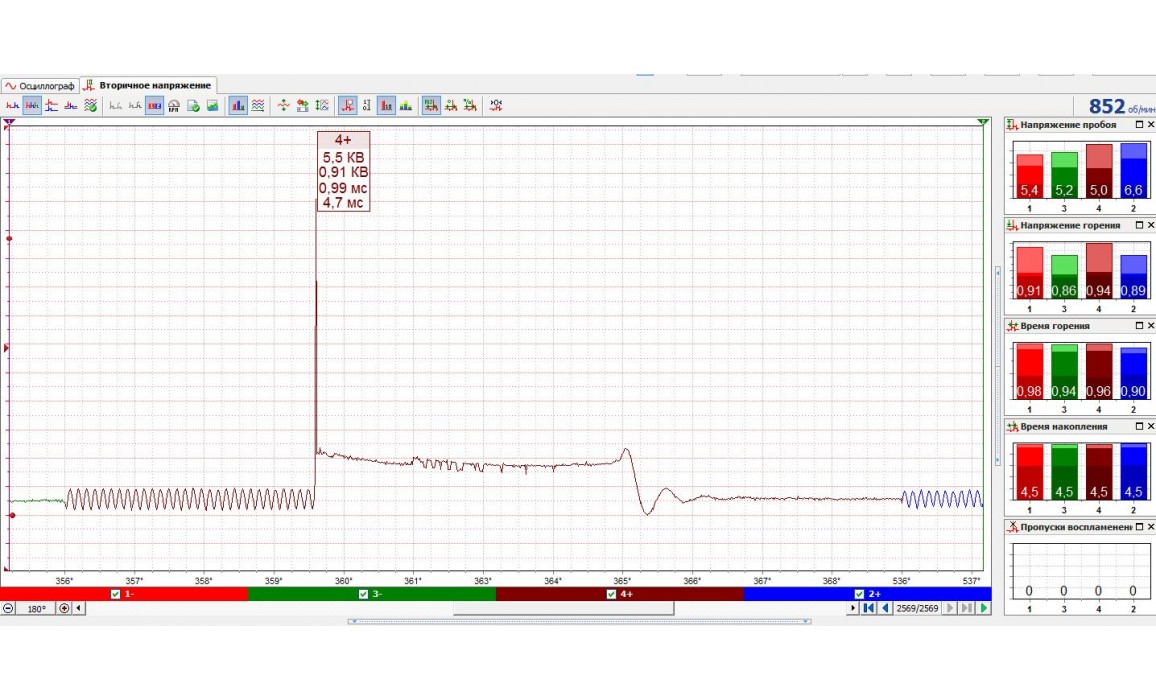Click the bar chart histogram toolbar icon
This screenshot has height=700, width=1156.
click(238, 105)
